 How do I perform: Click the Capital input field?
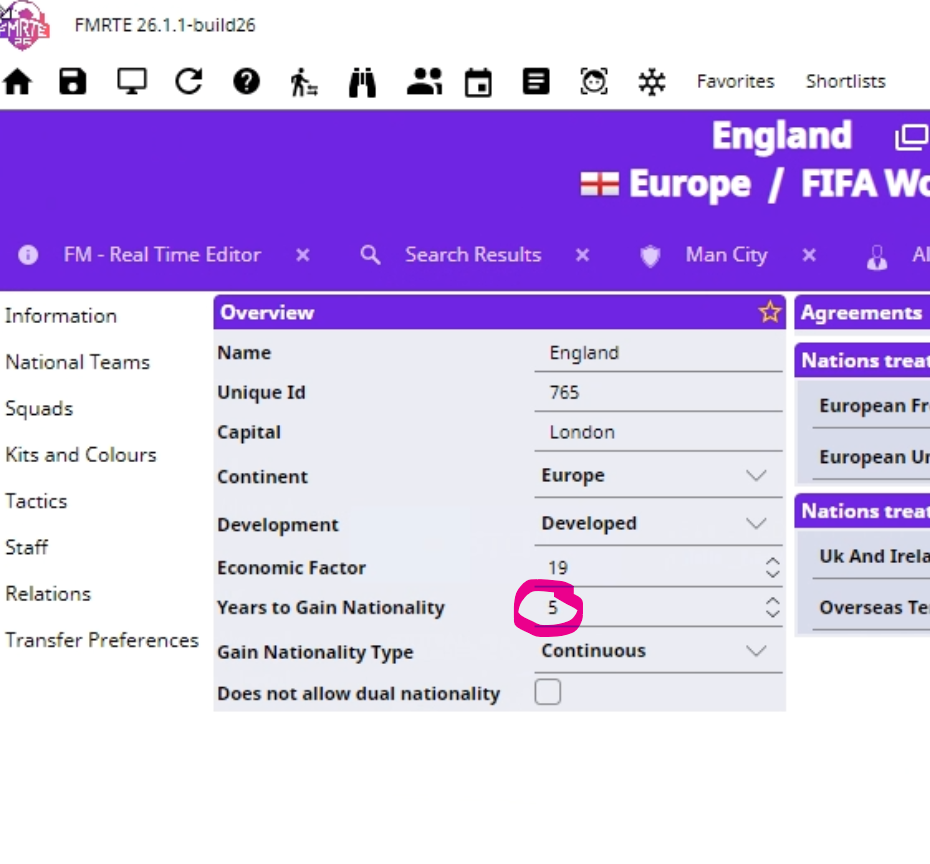(658, 433)
